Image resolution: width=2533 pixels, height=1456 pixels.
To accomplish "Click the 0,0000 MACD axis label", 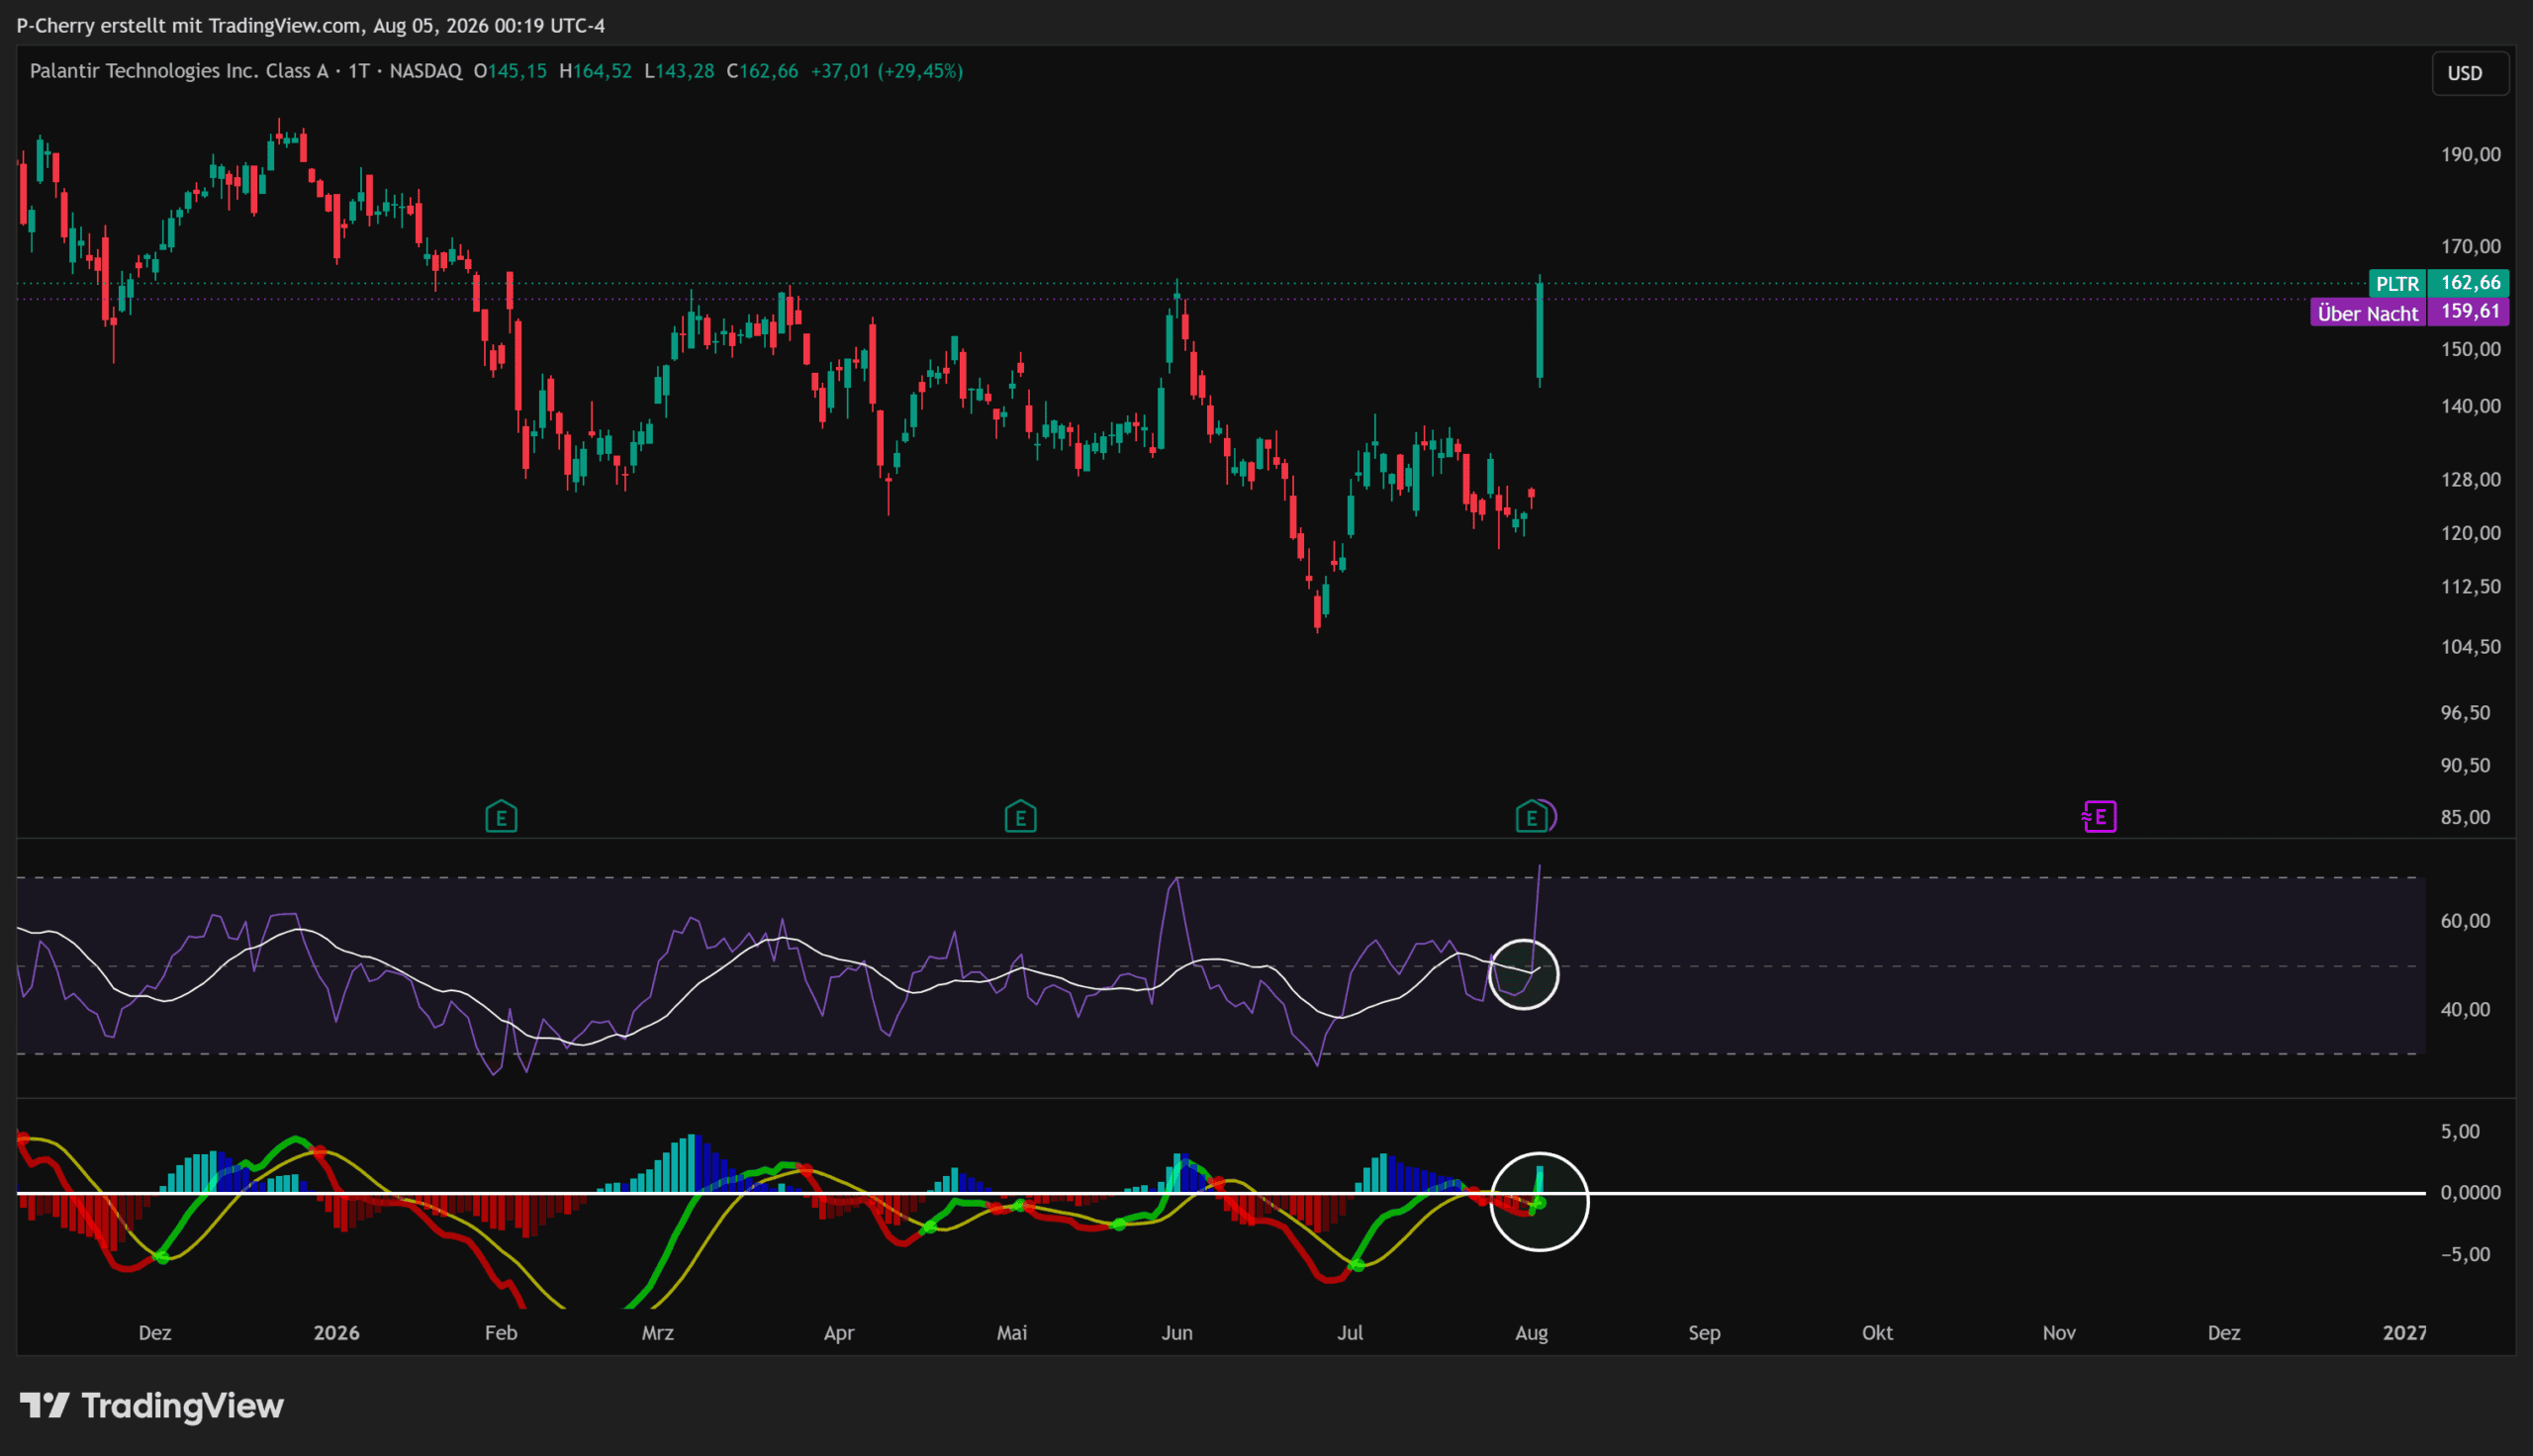I will [2470, 1193].
